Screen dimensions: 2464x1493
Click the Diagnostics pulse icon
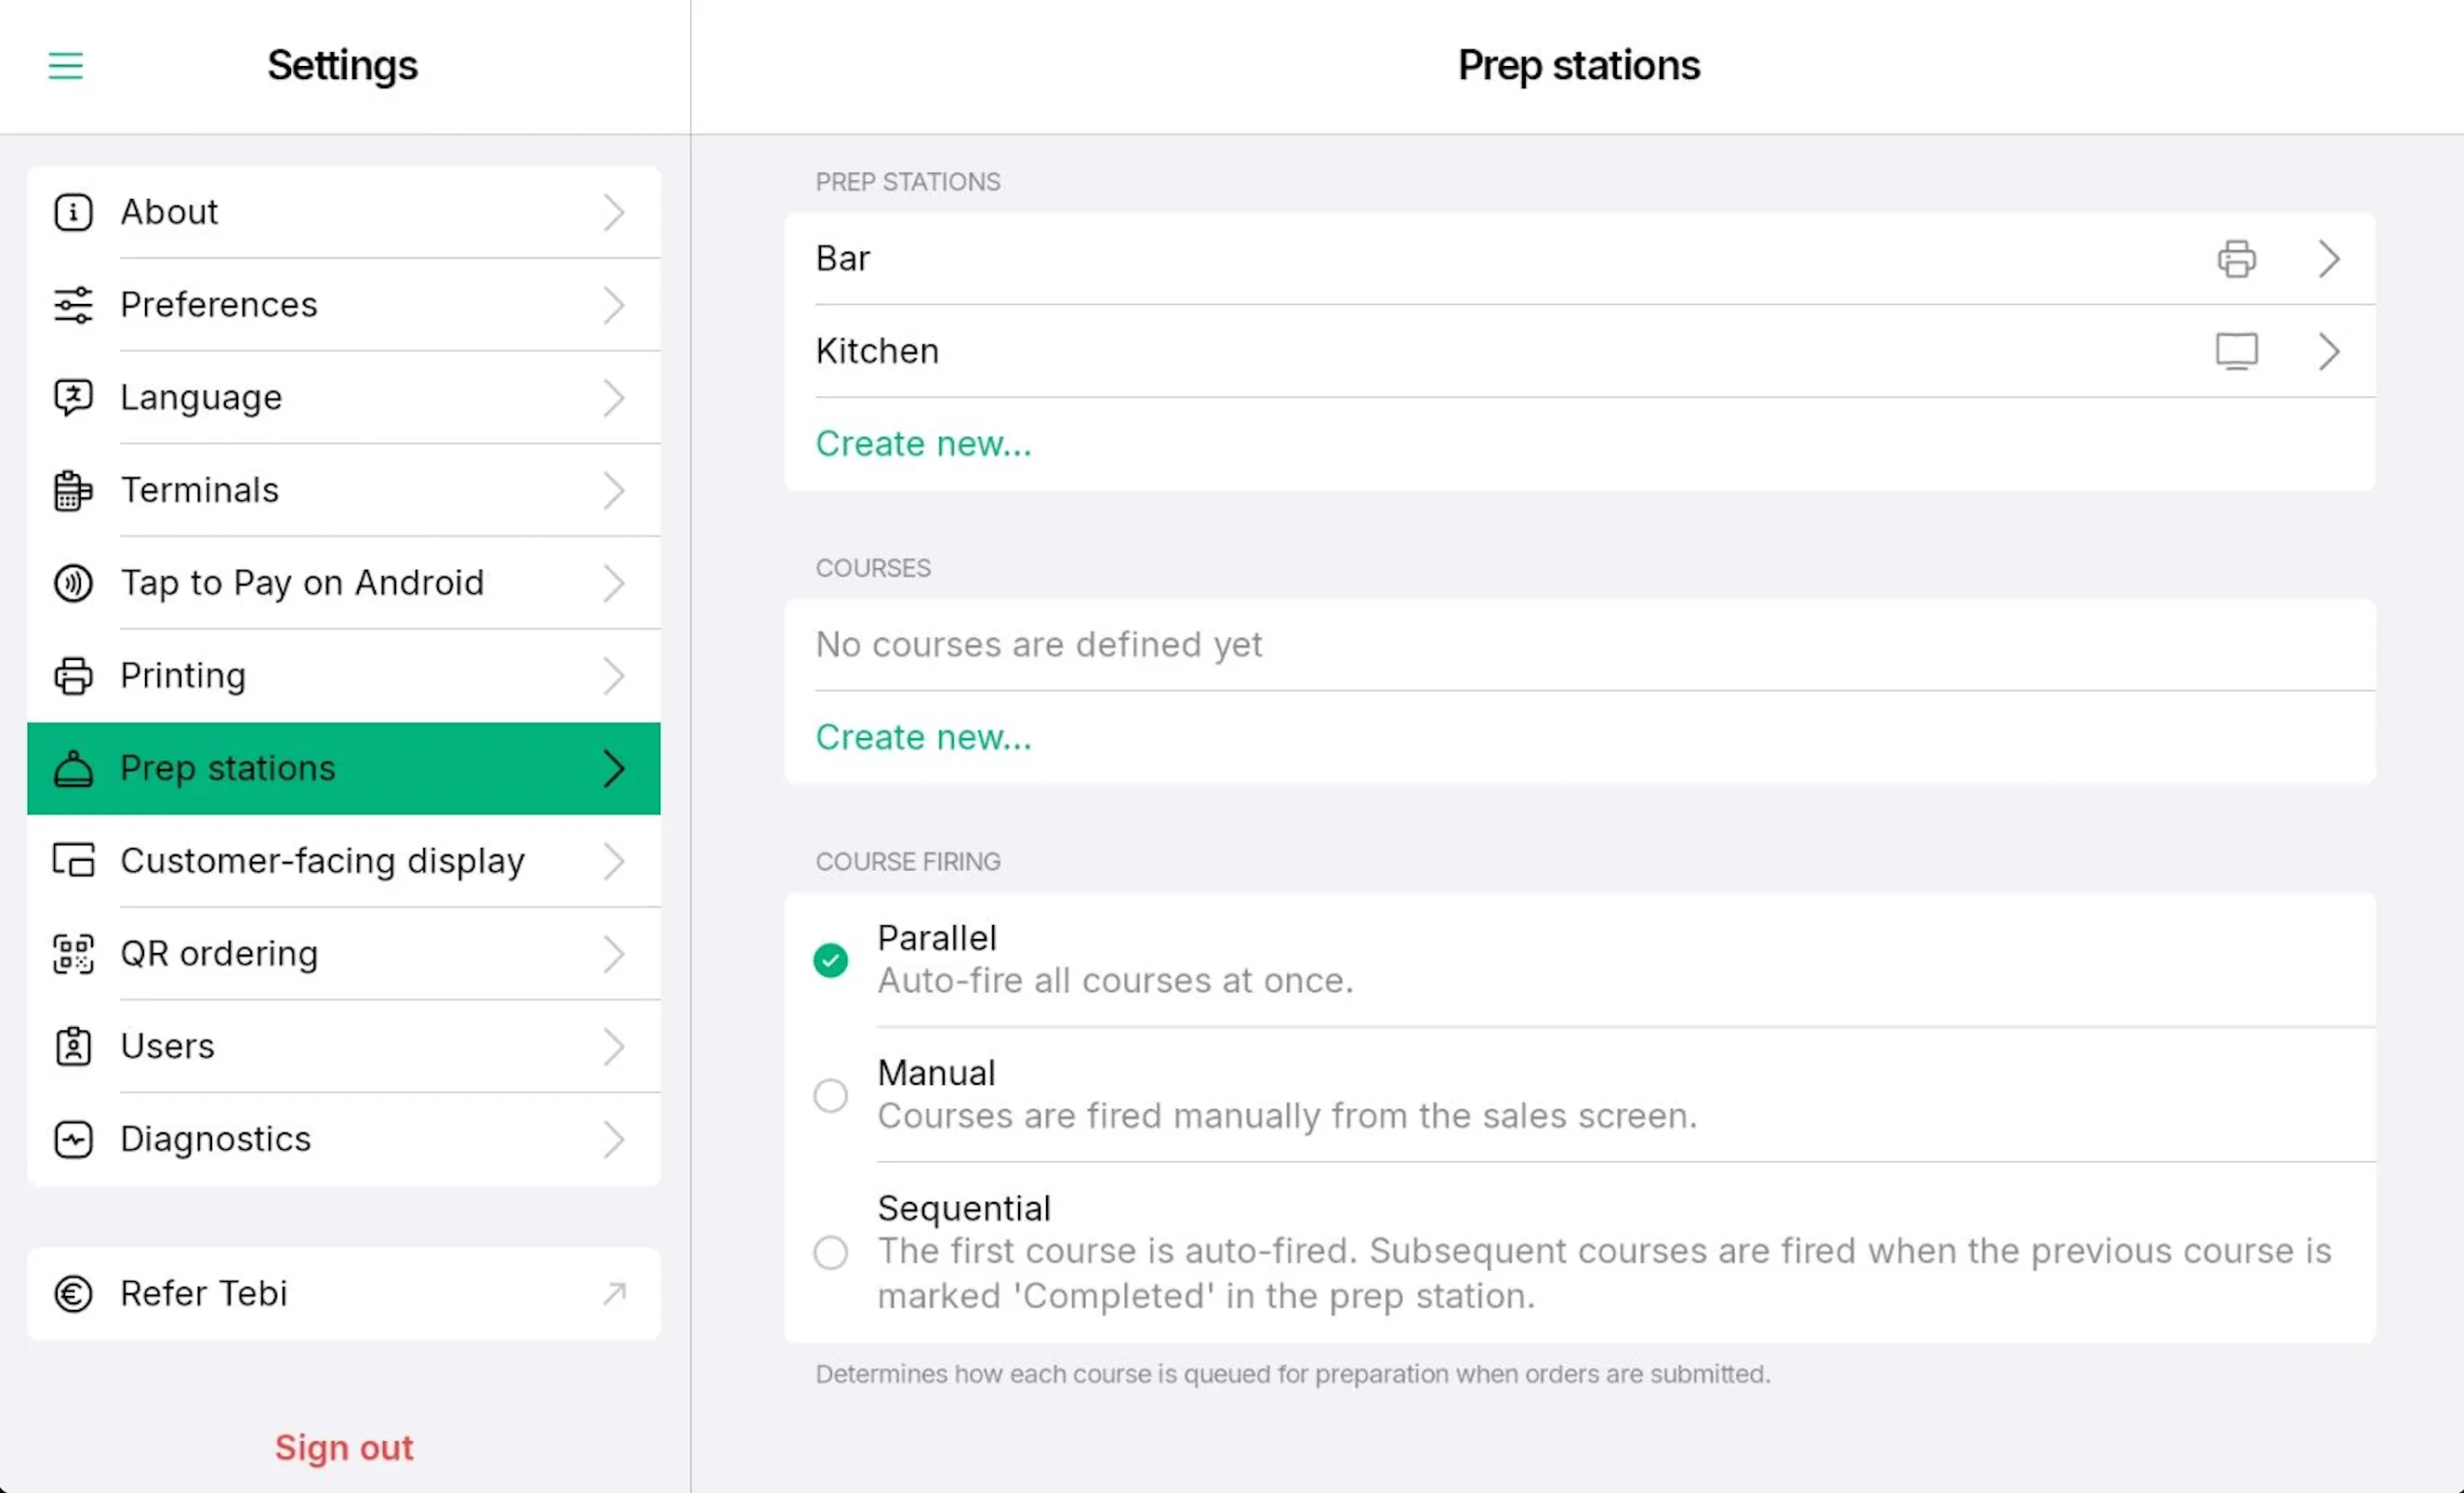73,1139
